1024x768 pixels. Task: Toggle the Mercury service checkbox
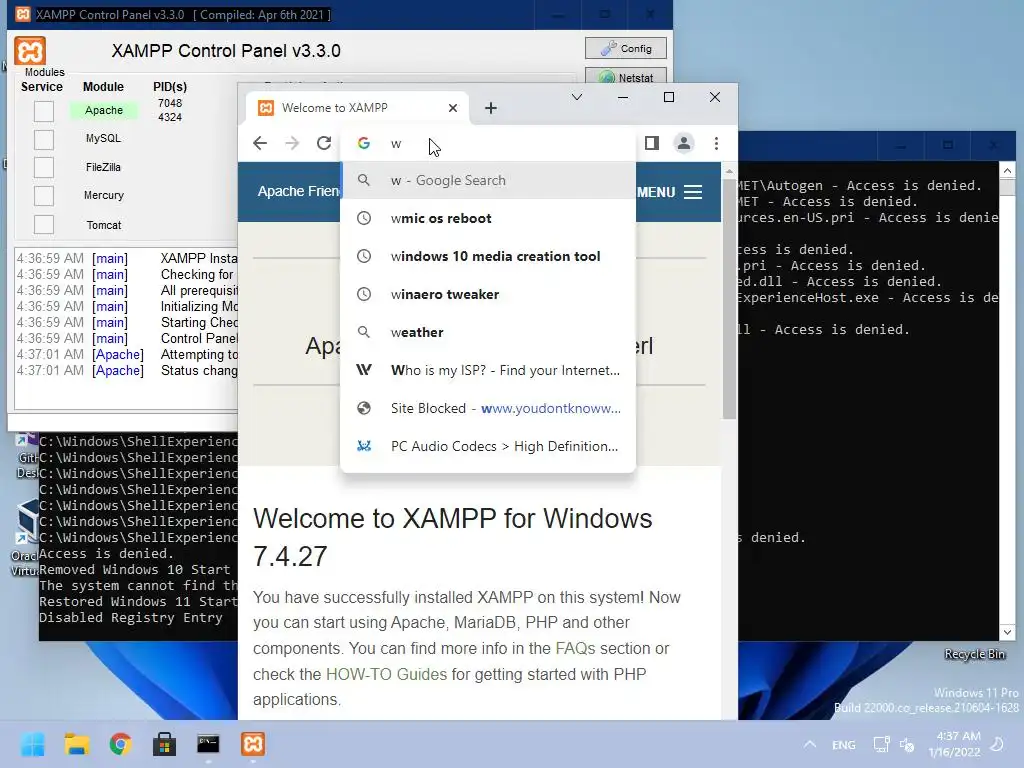point(44,196)
